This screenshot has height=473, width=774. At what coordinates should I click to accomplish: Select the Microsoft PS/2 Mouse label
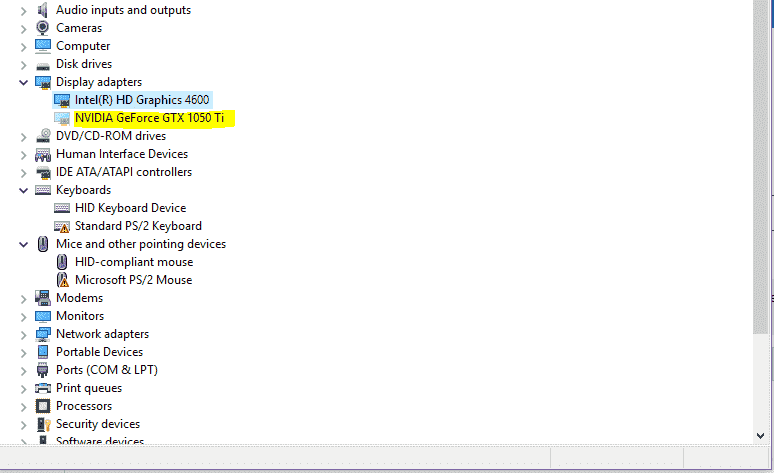(133, 280)
